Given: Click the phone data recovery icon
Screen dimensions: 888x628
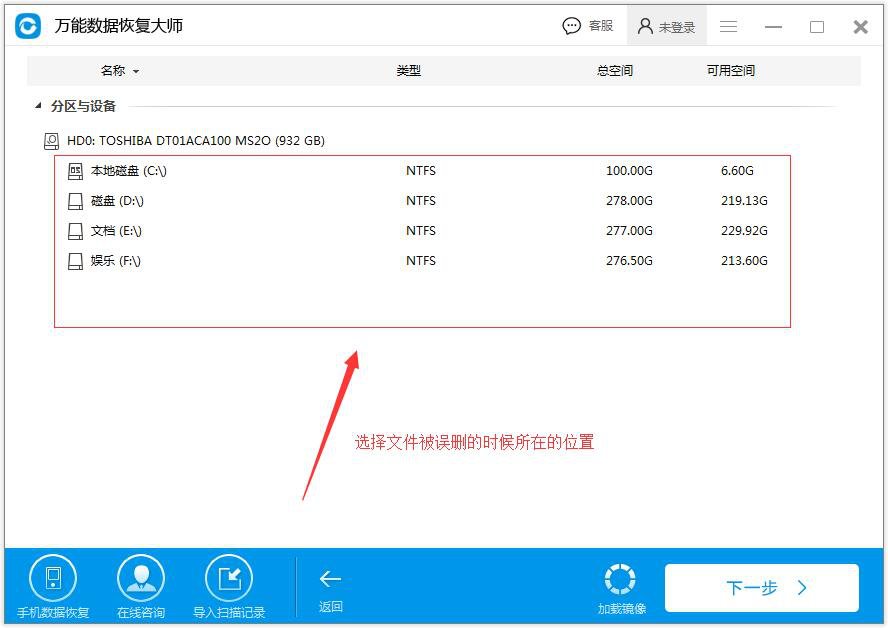Looking at the screenshot, I should [x=53, y=577].
